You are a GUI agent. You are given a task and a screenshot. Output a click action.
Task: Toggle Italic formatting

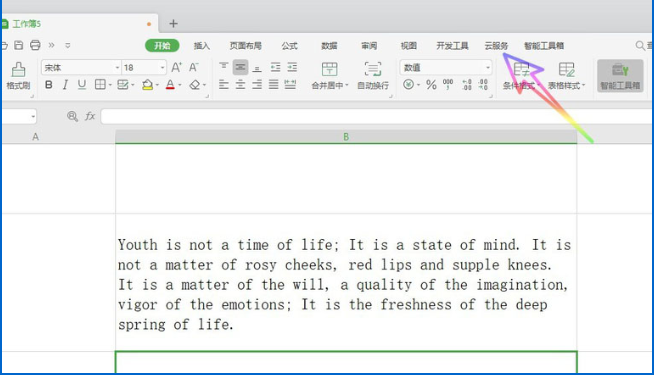[65, 85]
